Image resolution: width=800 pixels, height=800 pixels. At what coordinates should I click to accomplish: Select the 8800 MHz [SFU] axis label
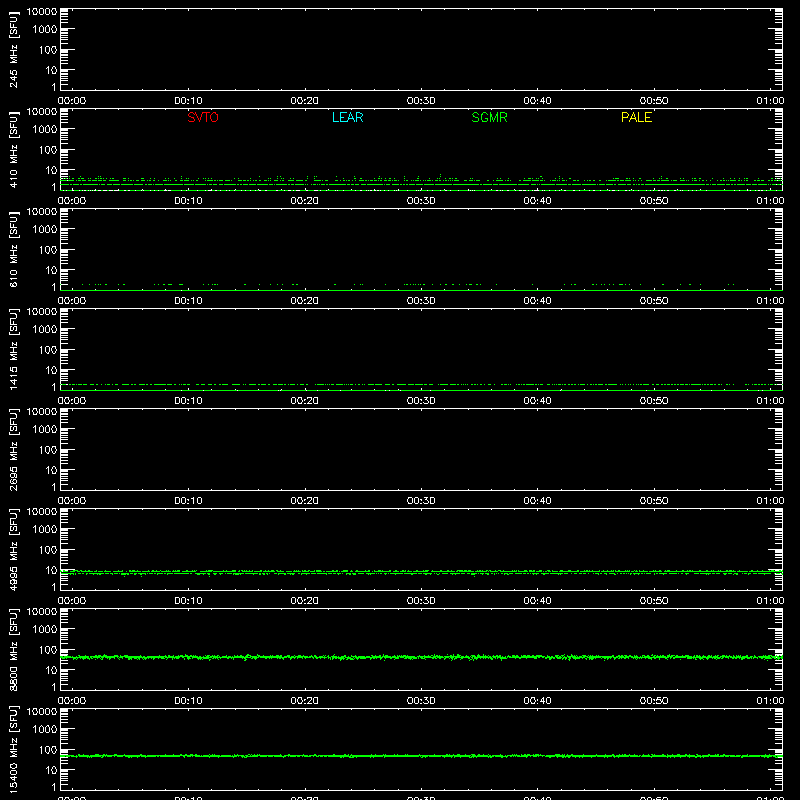point(13,649)
